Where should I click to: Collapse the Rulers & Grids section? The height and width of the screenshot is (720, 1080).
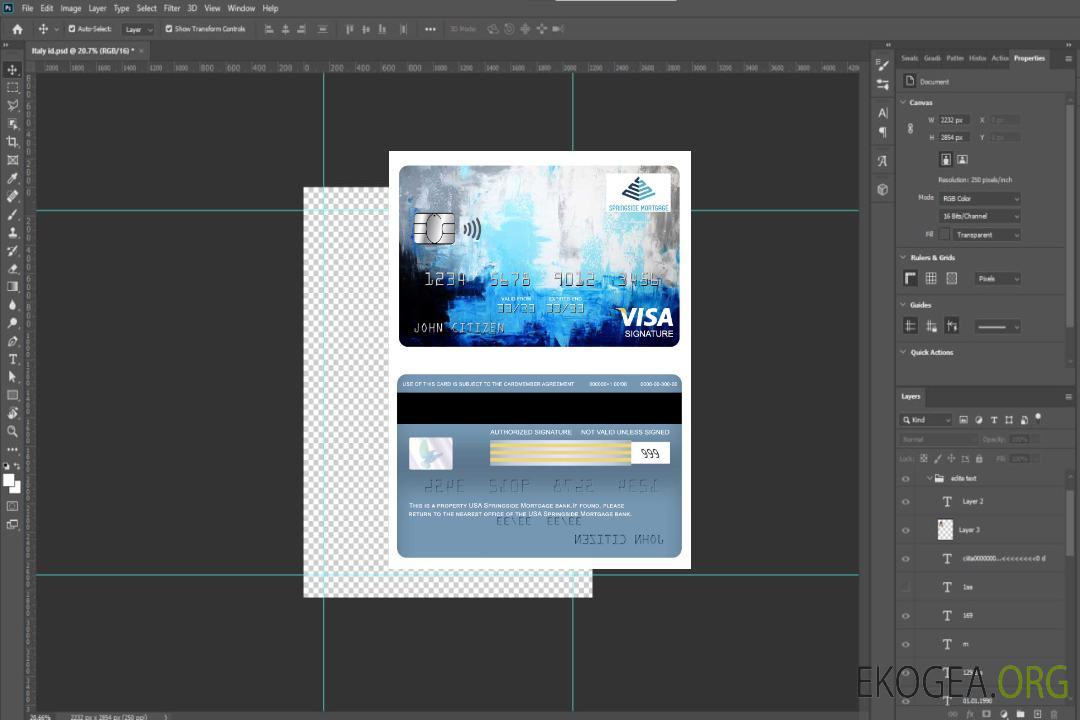(904, 257)
